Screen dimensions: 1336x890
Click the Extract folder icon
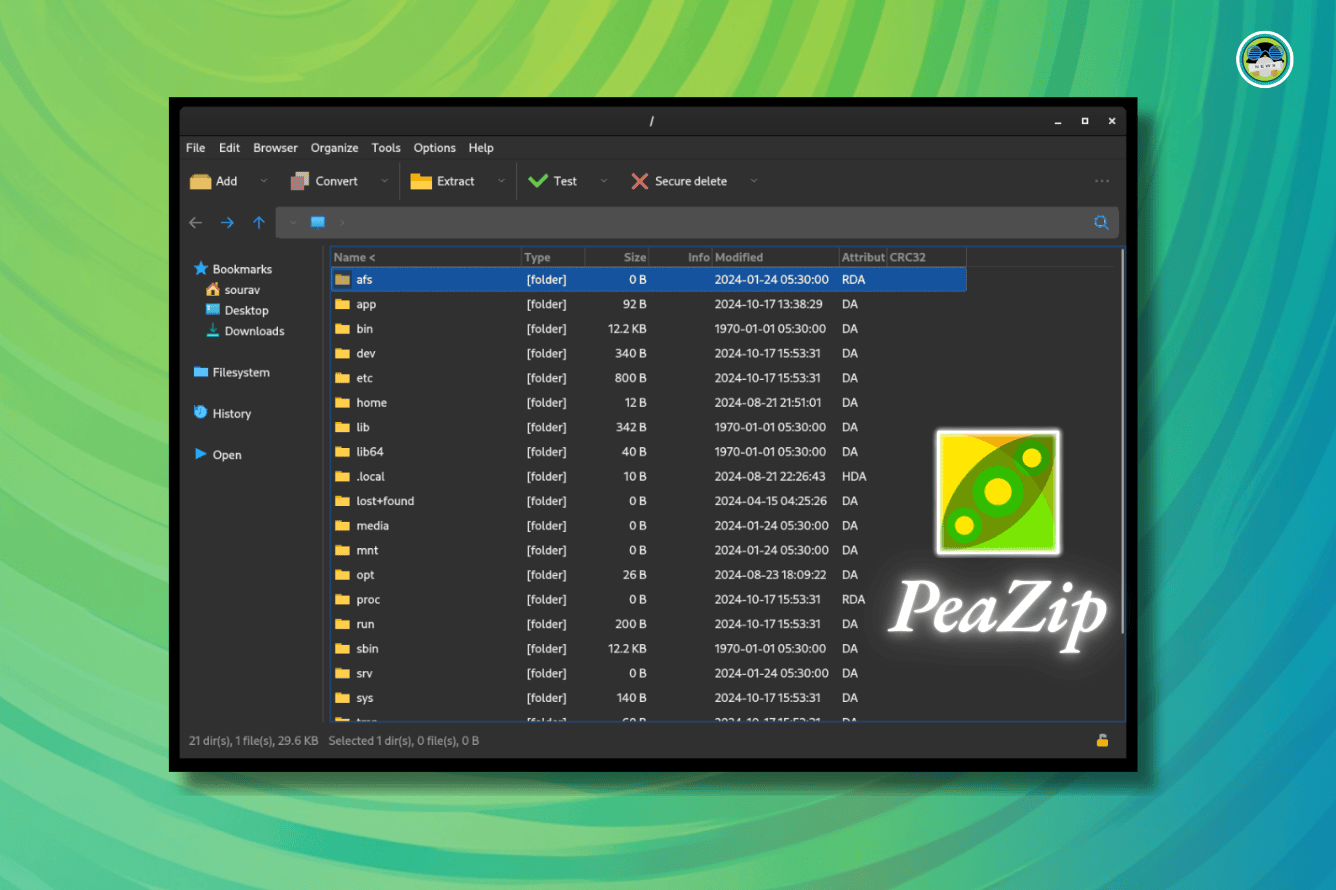421,181
